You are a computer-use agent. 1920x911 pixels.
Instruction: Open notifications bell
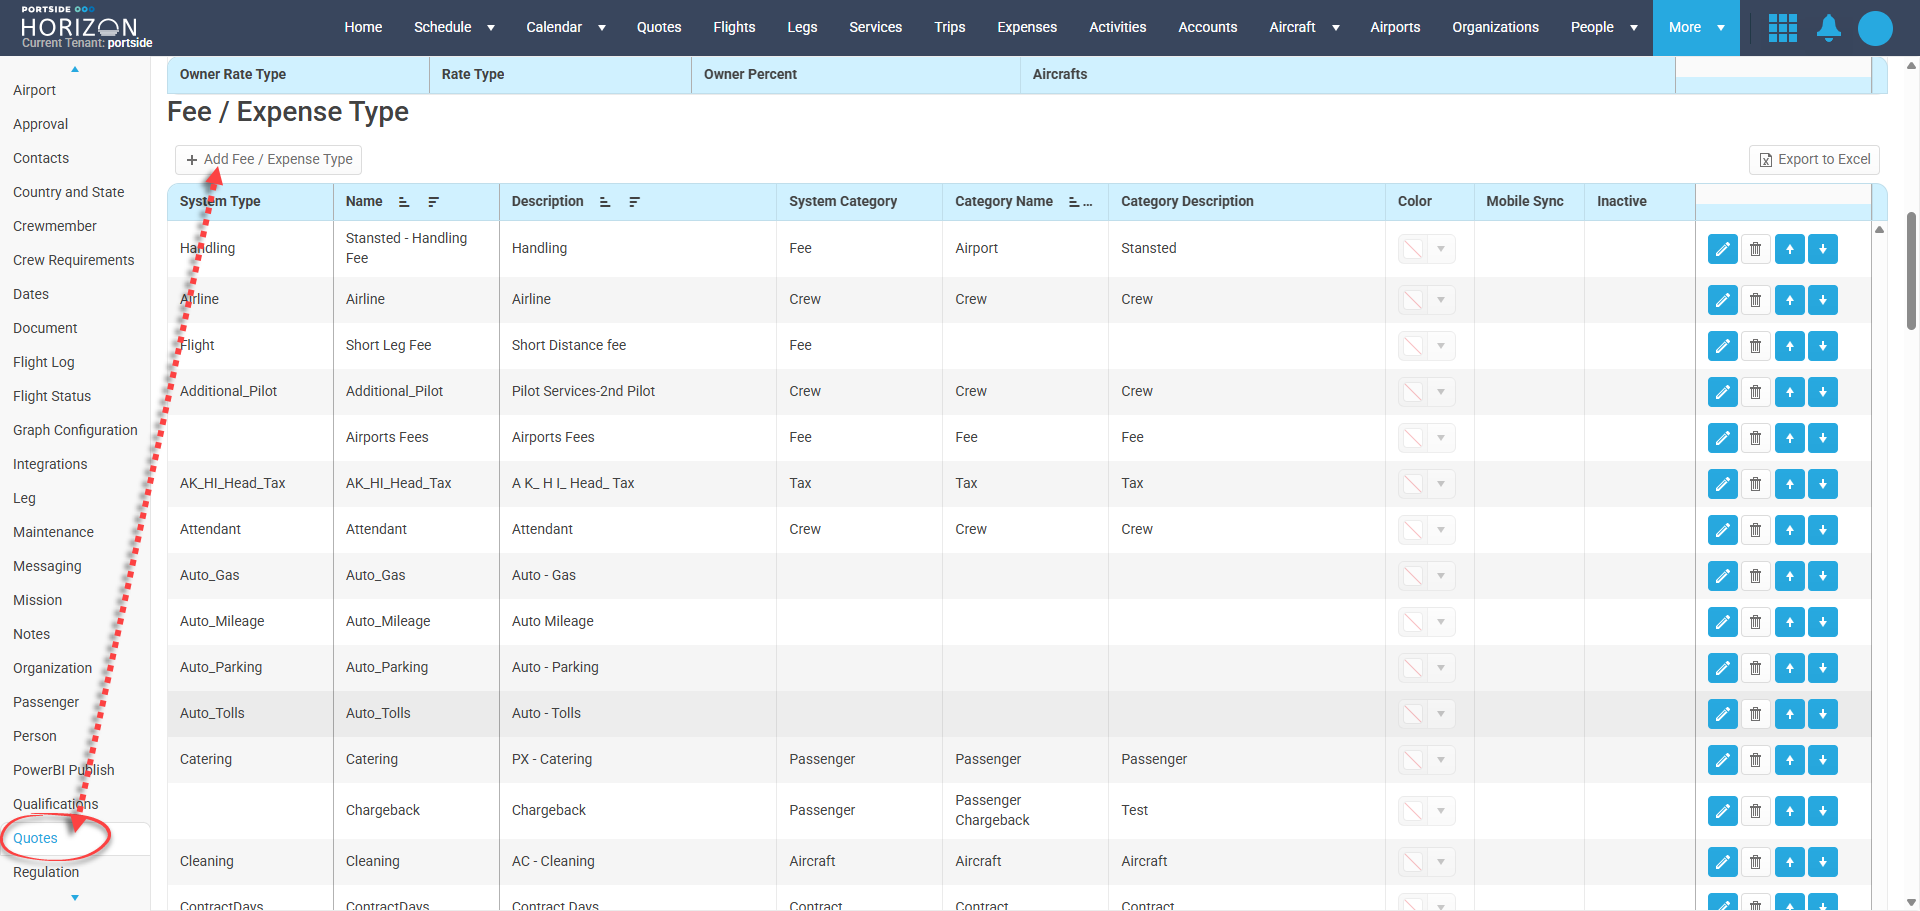click(1828, 28)
